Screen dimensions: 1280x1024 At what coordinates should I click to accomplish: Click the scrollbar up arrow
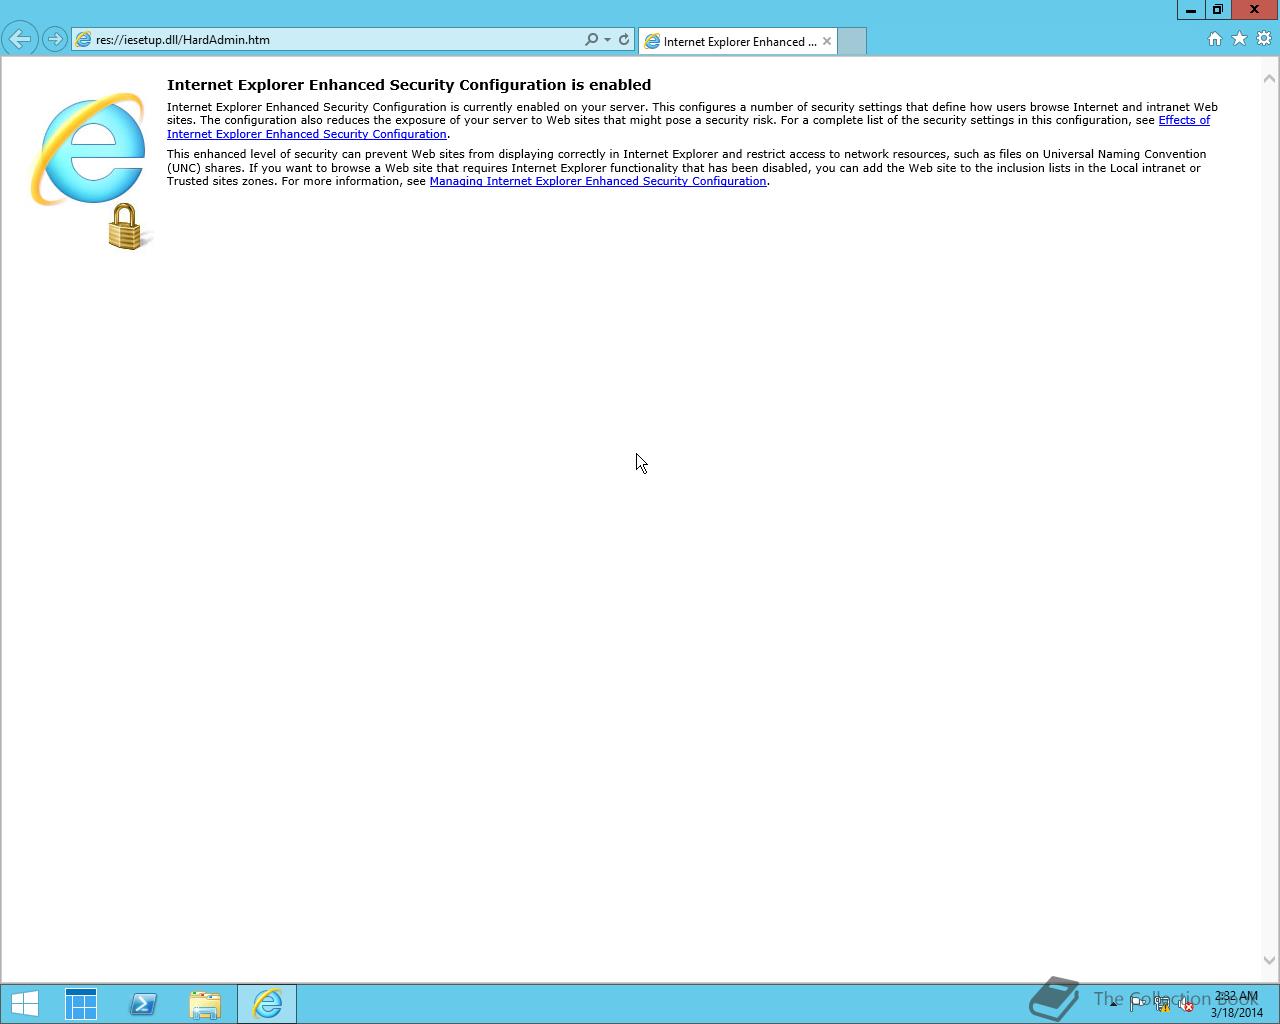point(1270,78)
